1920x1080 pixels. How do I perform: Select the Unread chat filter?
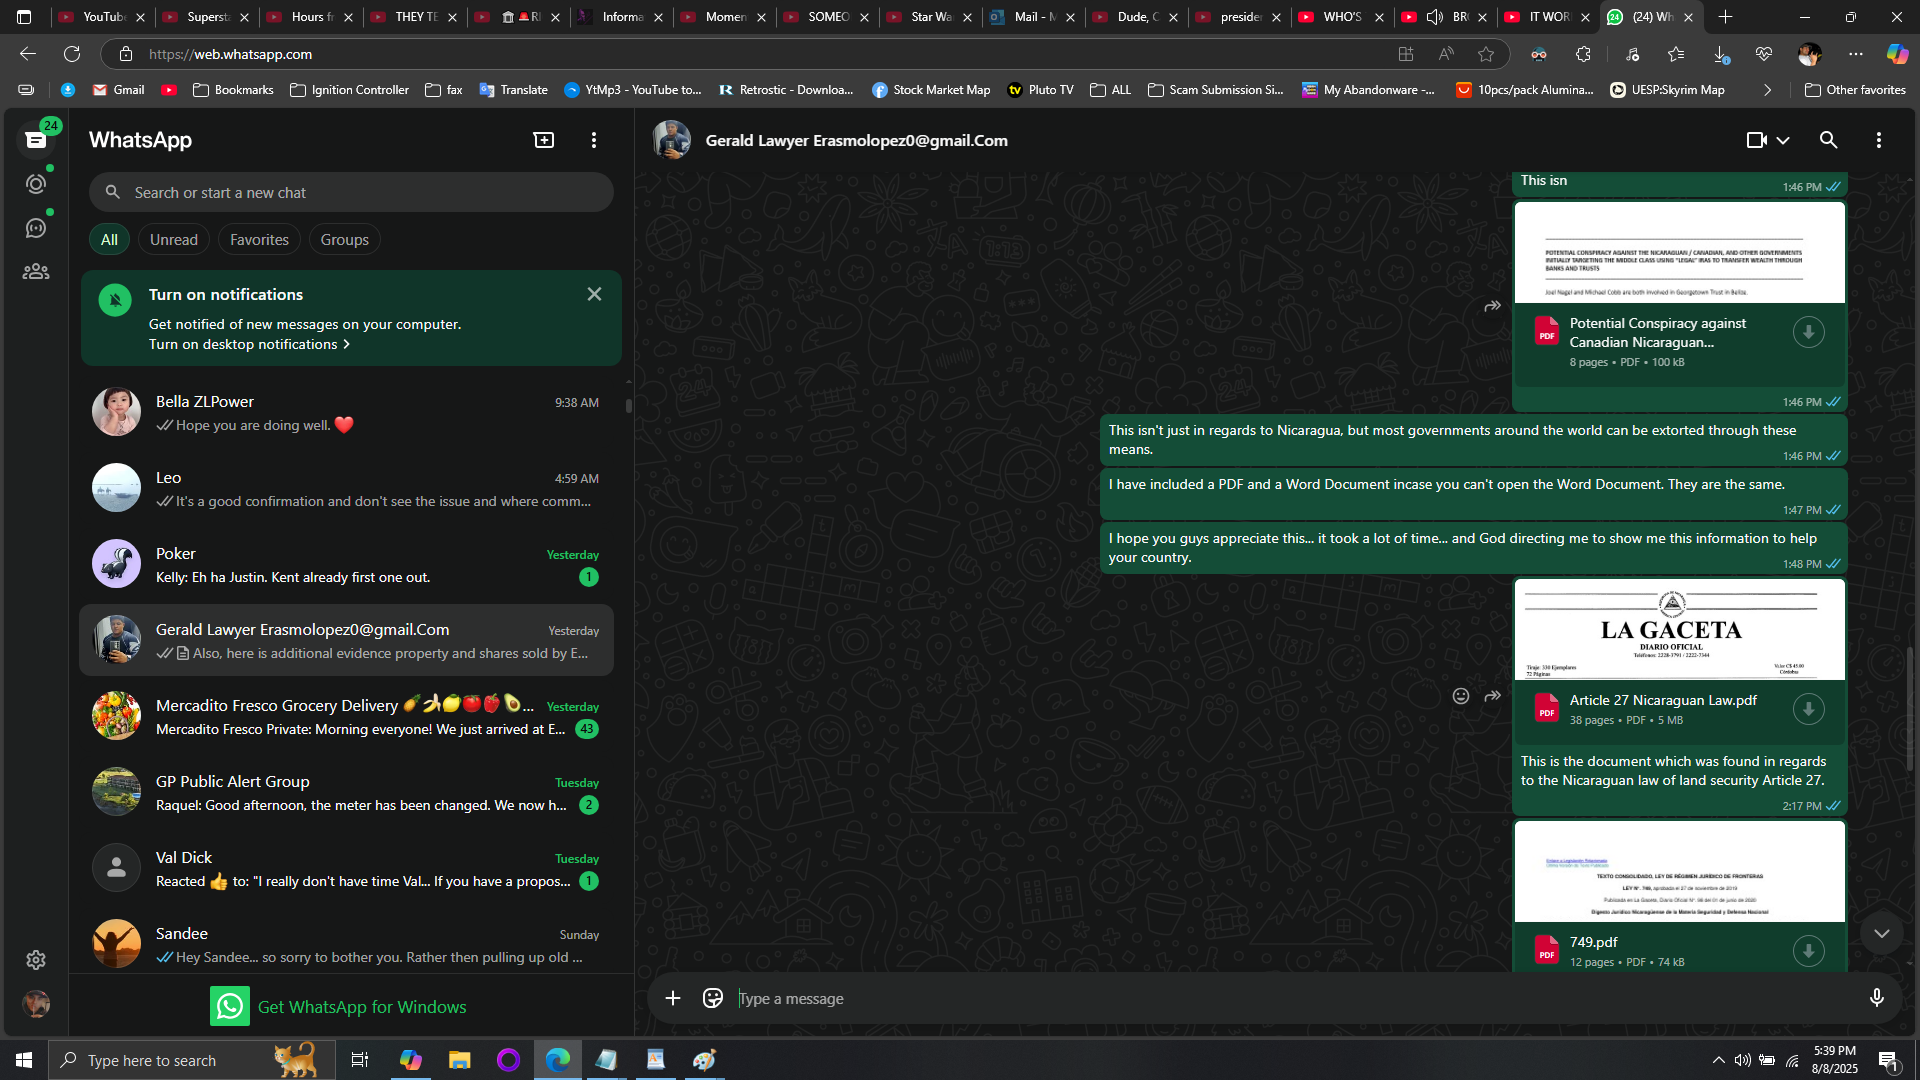[x=174, y=240]
